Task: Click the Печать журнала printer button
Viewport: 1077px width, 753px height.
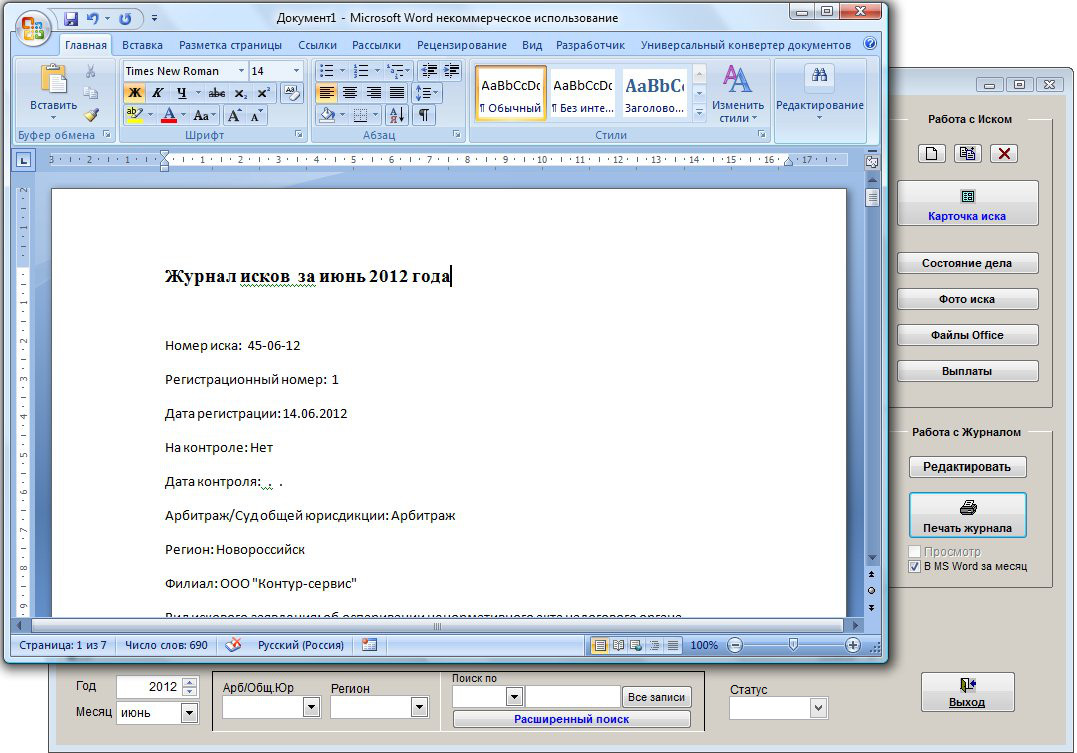Action: (x=967, y=515)
